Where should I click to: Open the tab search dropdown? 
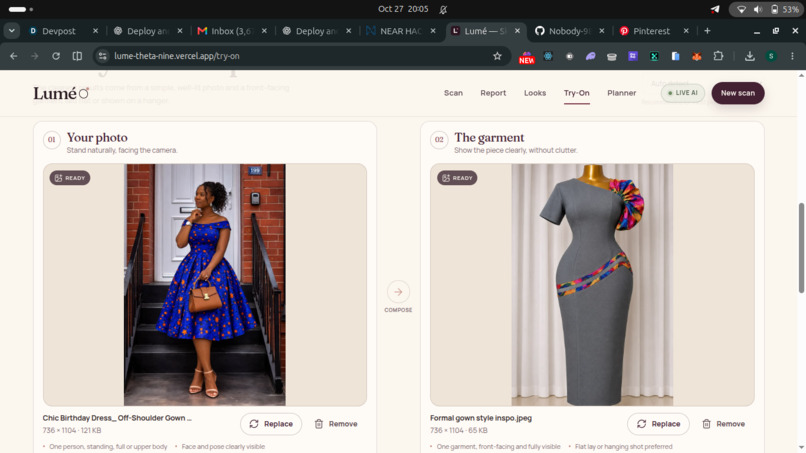click(x=11, y=31)
